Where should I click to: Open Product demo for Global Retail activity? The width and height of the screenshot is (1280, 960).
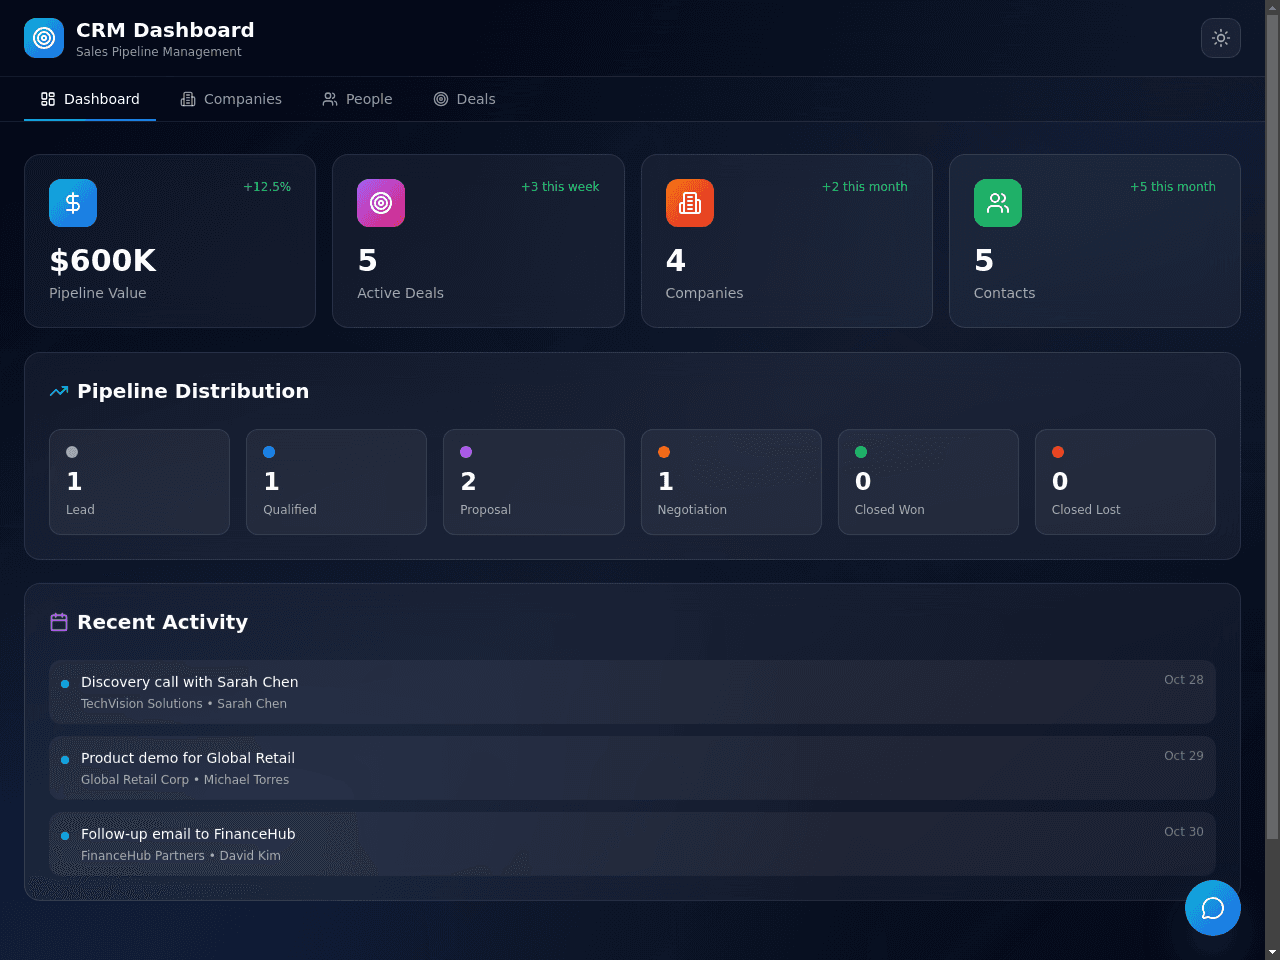[x=632, y=768]
